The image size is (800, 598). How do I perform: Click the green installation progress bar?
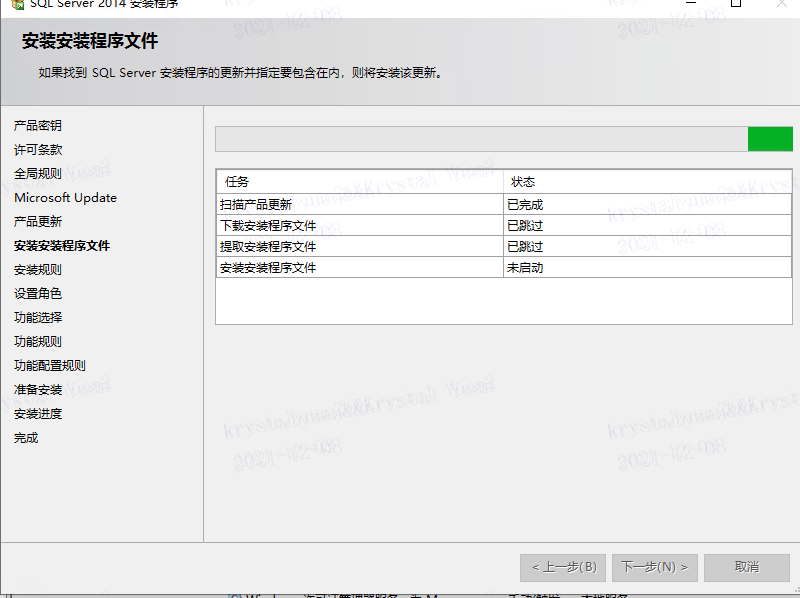click(x=504, y=139)
